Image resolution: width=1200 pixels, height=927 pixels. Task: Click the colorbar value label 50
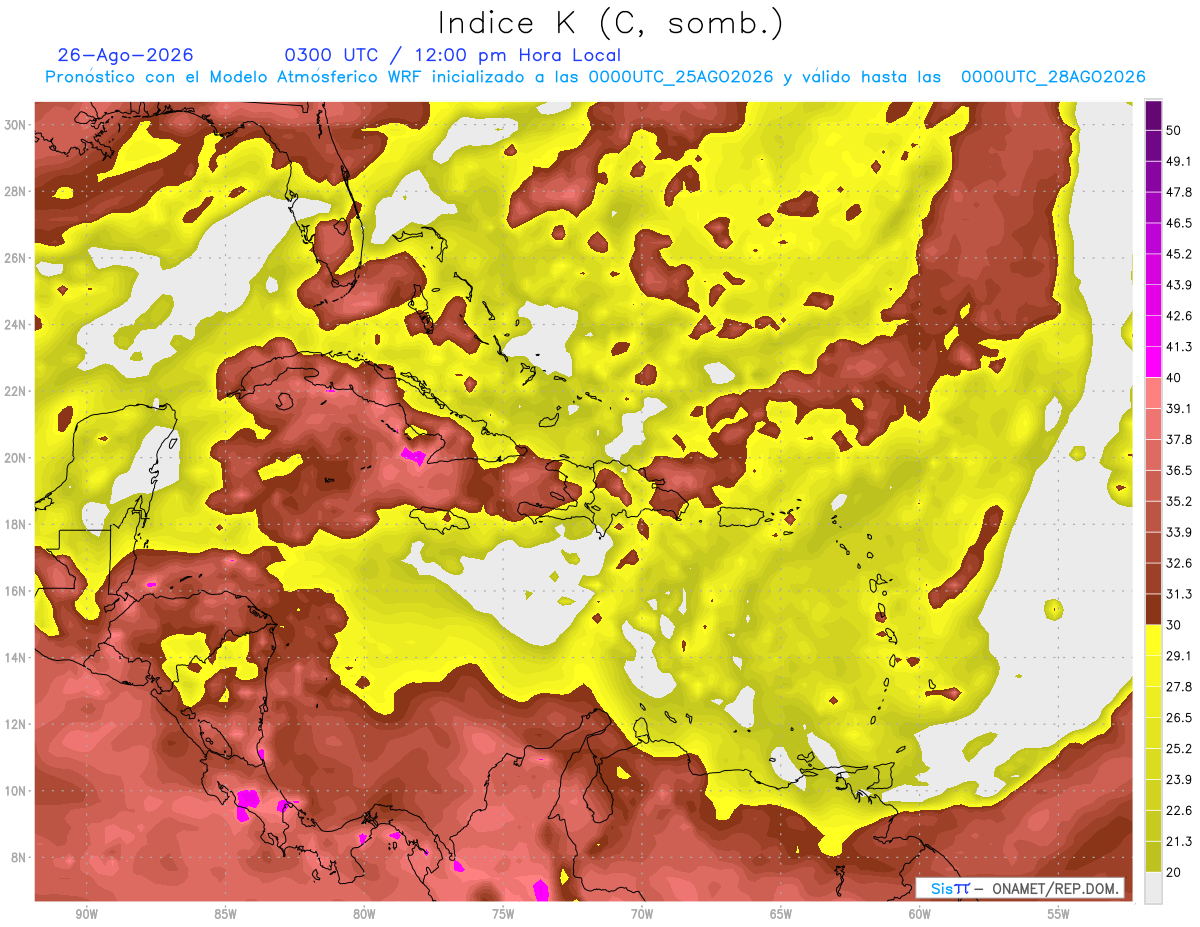1174,130
